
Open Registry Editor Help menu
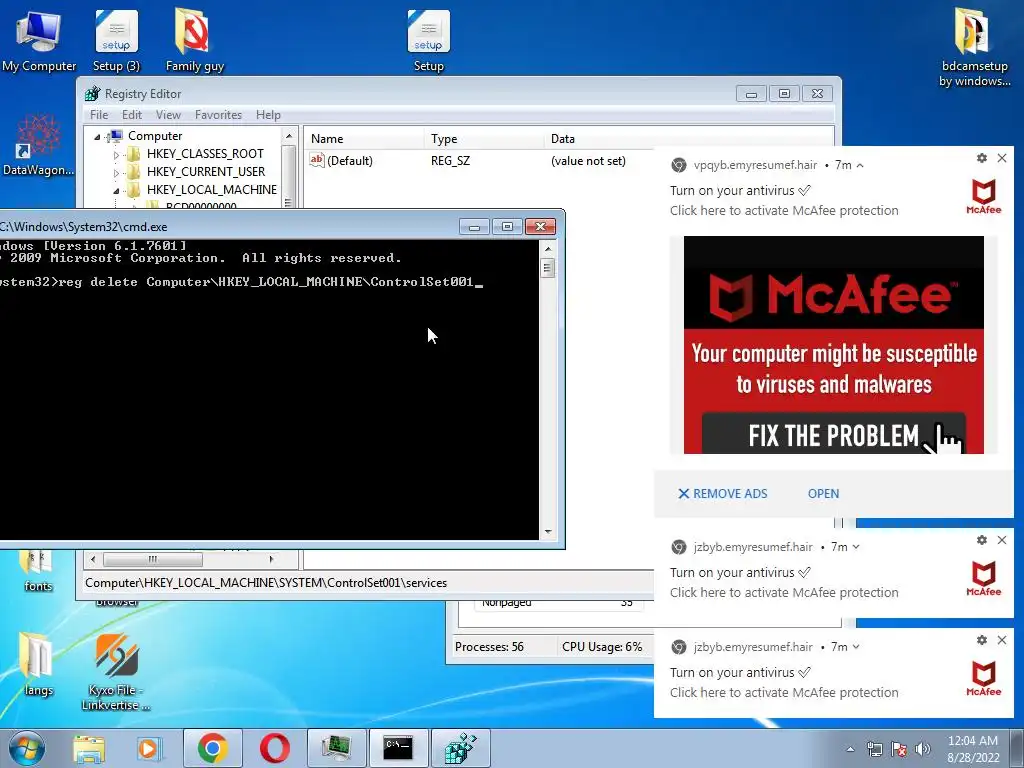point(268,115)
